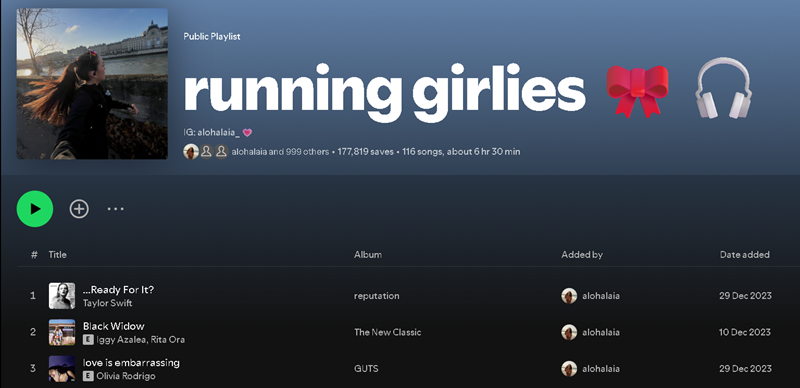The width and height of the screenshot is (800, 388).
Task: Open the three-dot more options menu
Action: click(115, 209)
